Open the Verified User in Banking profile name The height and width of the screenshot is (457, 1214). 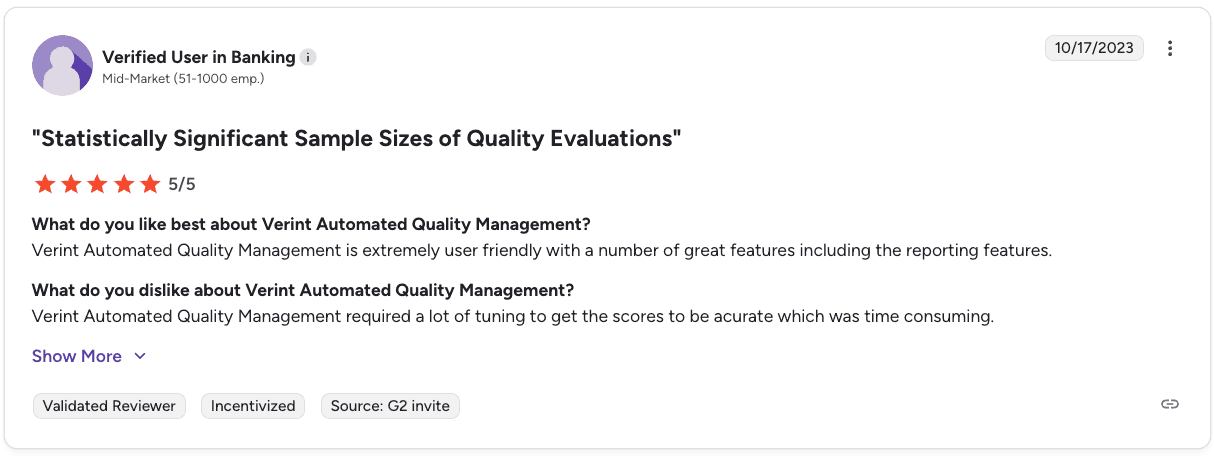click(x=199, y=57)
